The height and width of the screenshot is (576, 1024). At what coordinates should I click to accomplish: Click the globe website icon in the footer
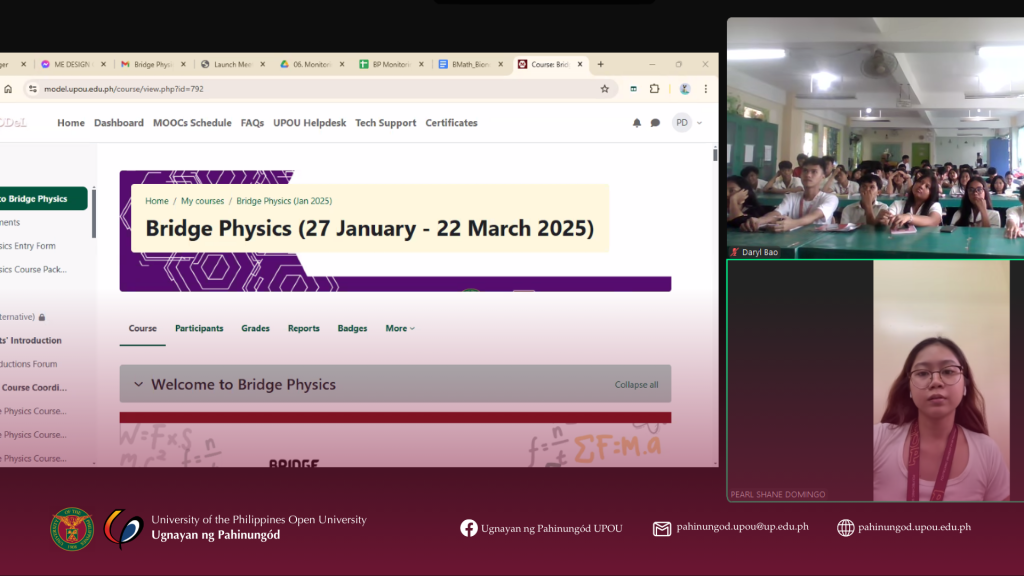pos(846,528)
